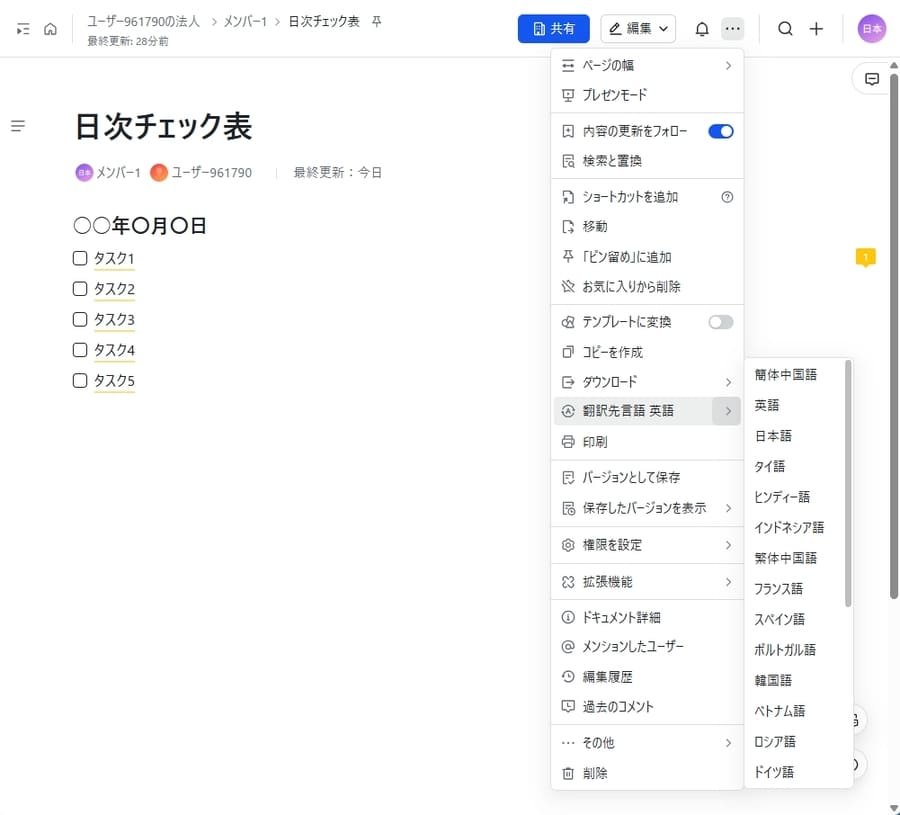Open the notifications bell icon
The height and width of the screenshot is (815, 900).
703,29
